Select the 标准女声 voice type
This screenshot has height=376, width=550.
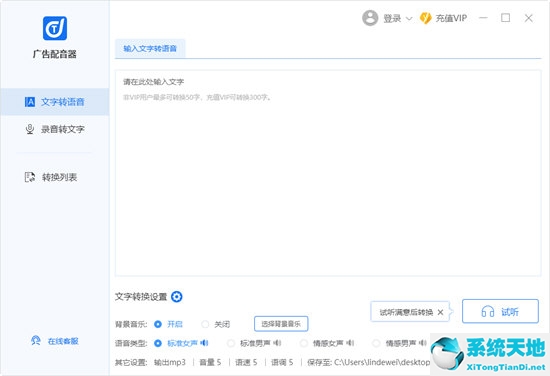pyautogui.click(x=158, y=343)
